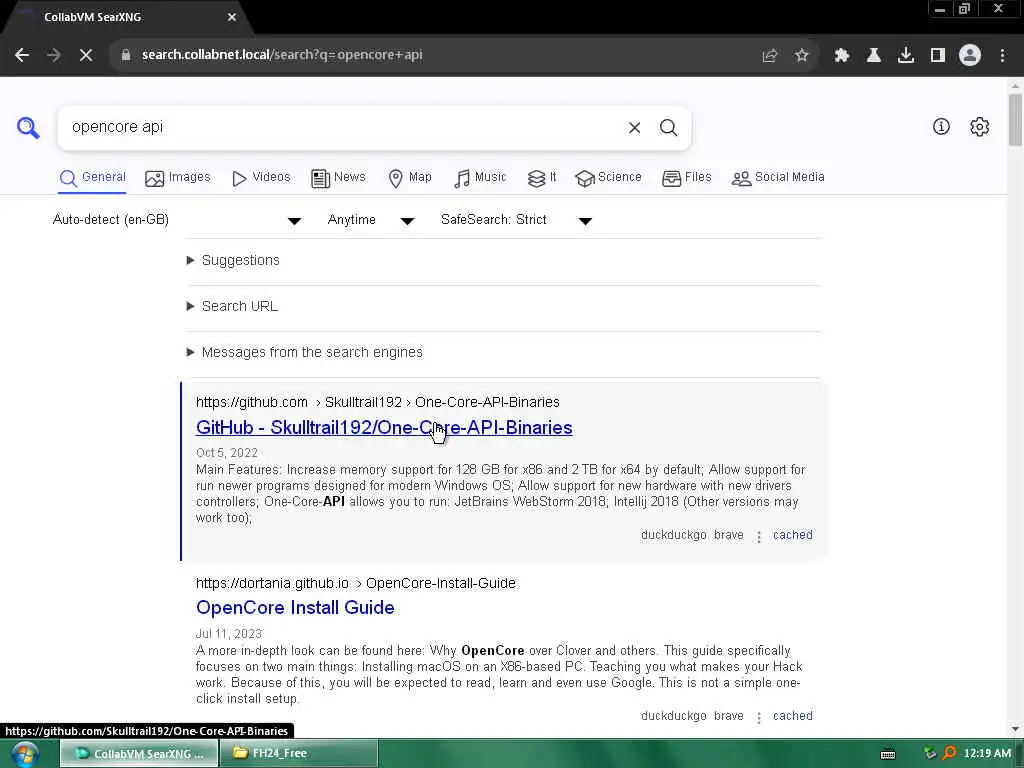Click the Oct 5, 2022 result date
The image size is (1024, 768).
click(x=227, y=453)
